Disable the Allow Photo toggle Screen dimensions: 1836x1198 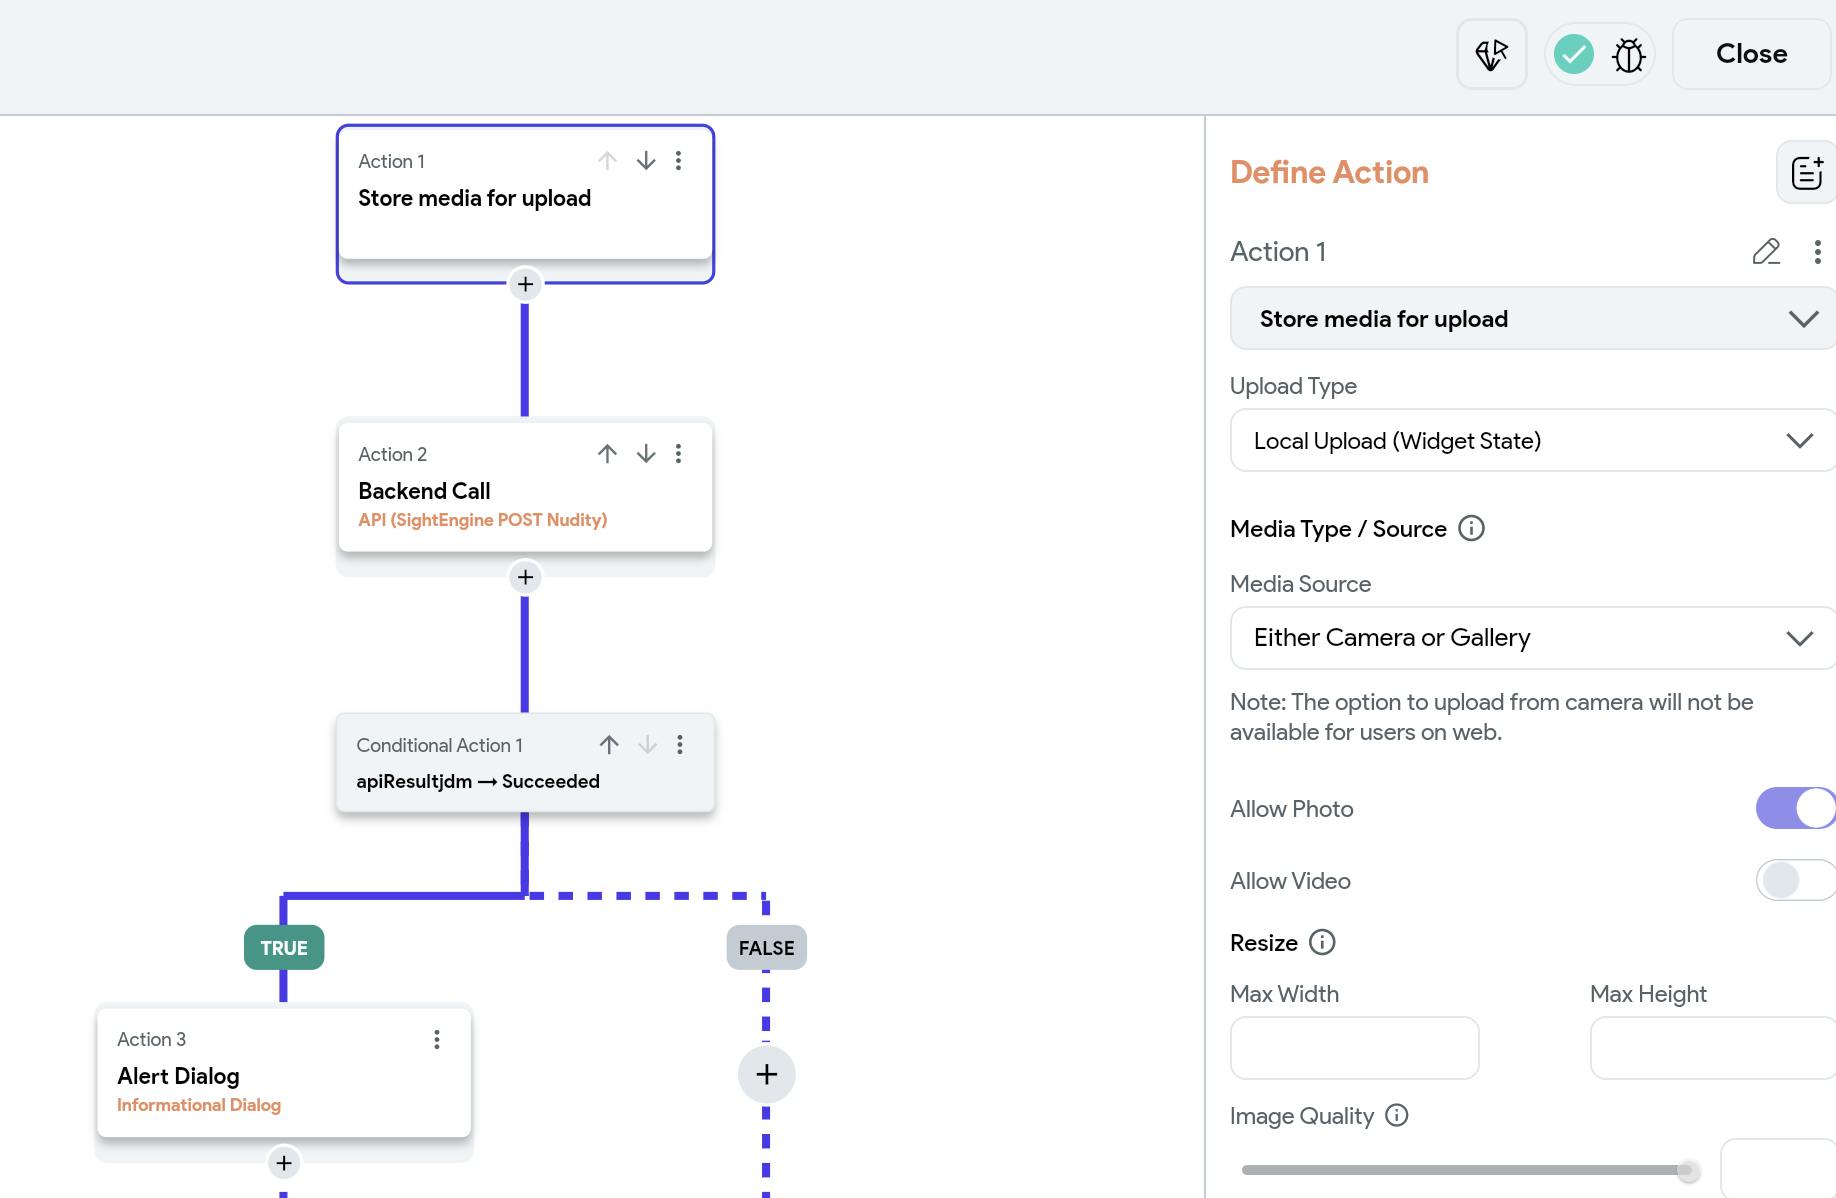tap(1795, 808)
